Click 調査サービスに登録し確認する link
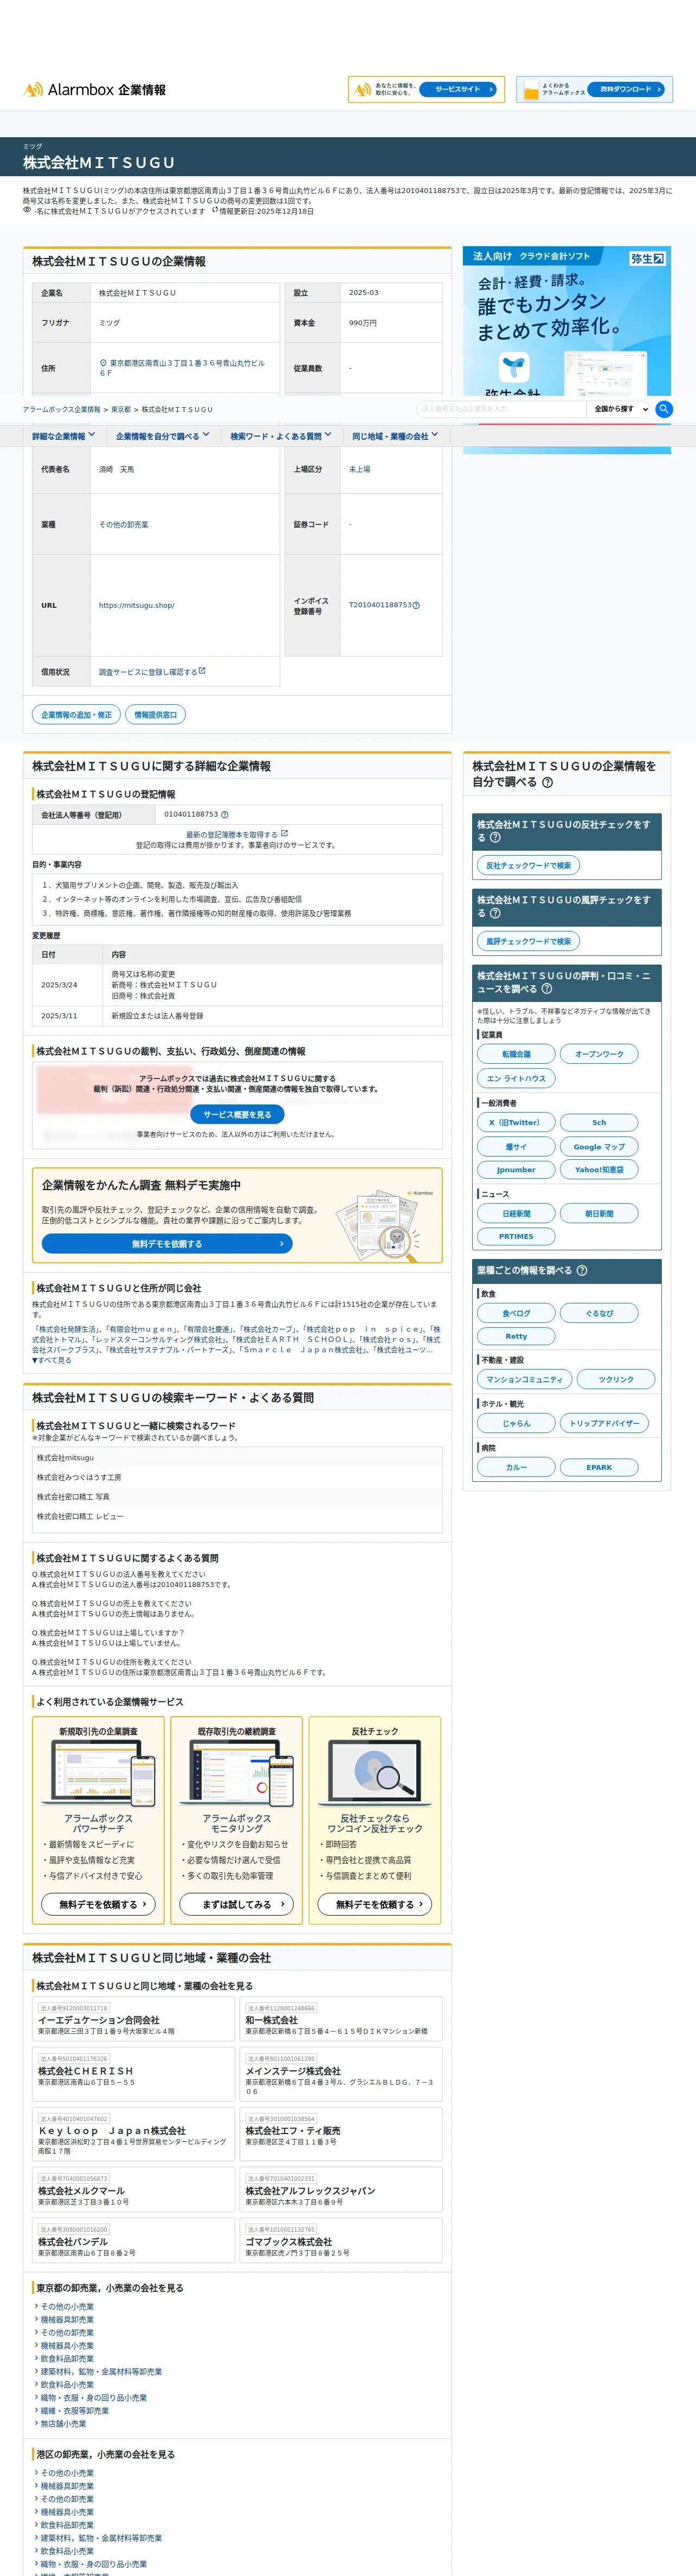 (x=148, y=672)
